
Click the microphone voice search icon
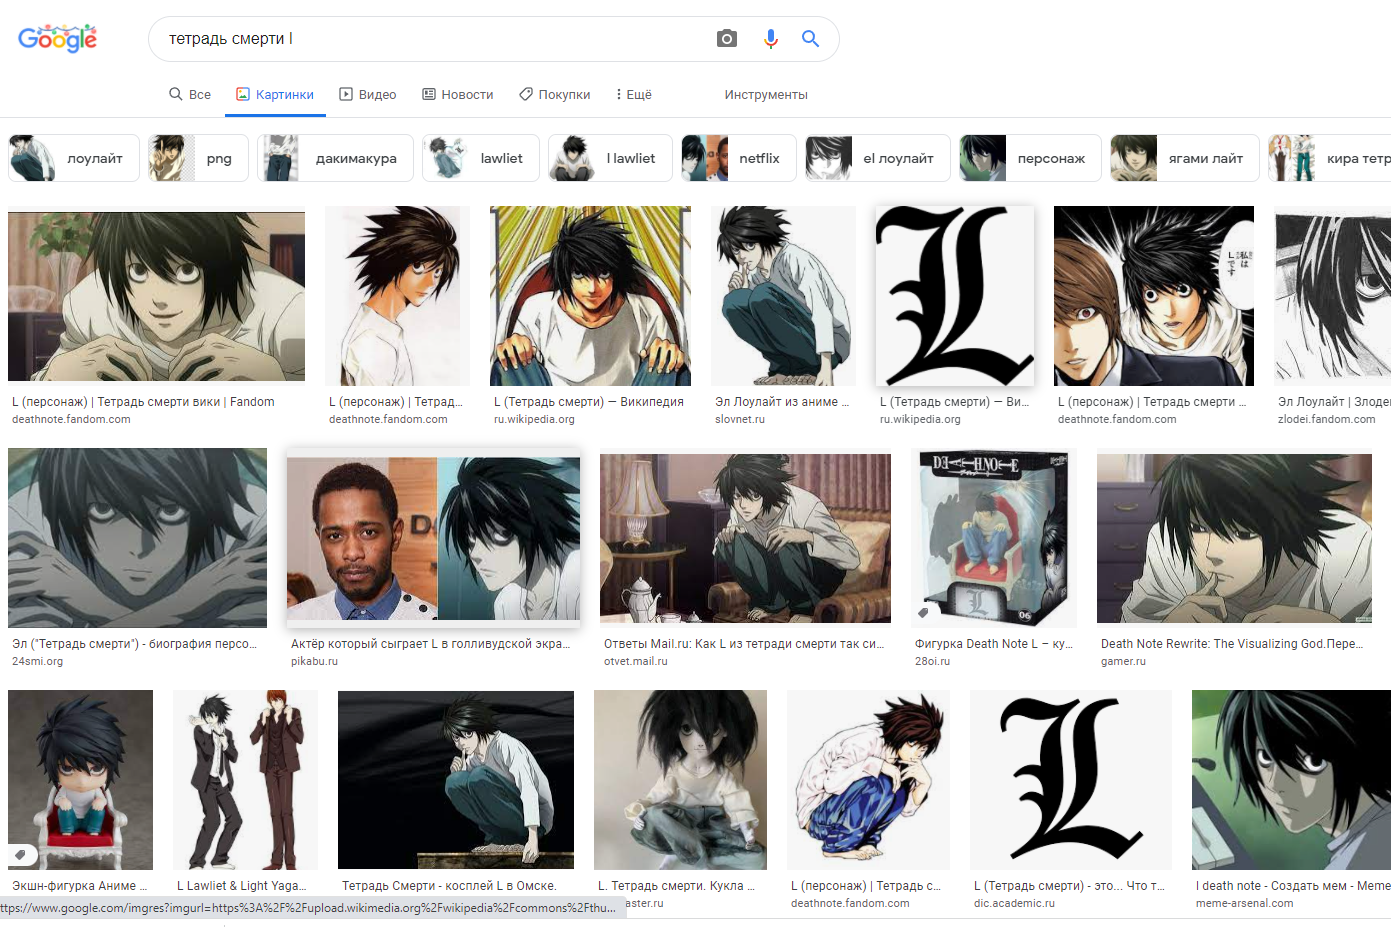(770, 39)
